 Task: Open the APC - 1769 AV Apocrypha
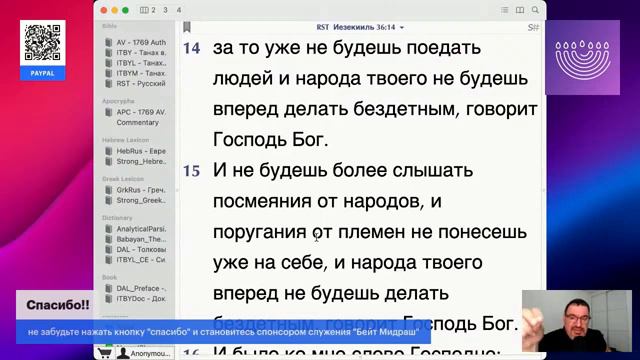coord(141,112)
